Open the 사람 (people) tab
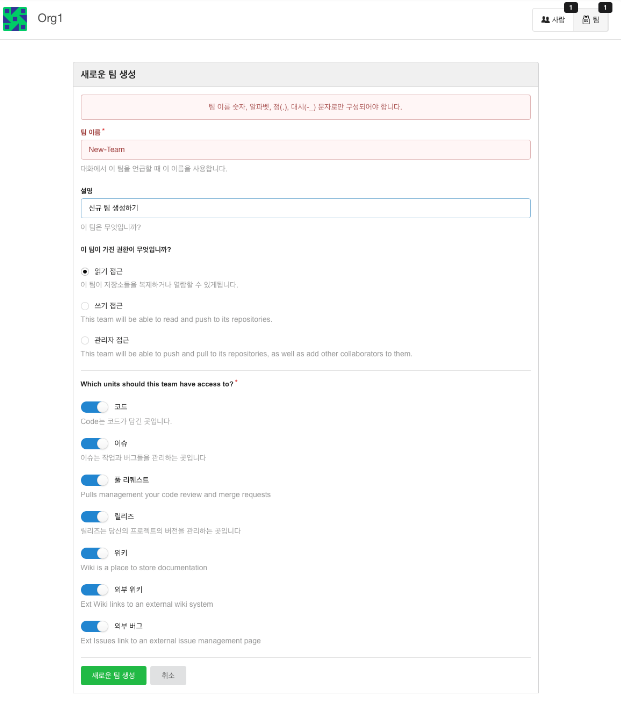This screenshot has width=621, height=702. click(553, 20)
